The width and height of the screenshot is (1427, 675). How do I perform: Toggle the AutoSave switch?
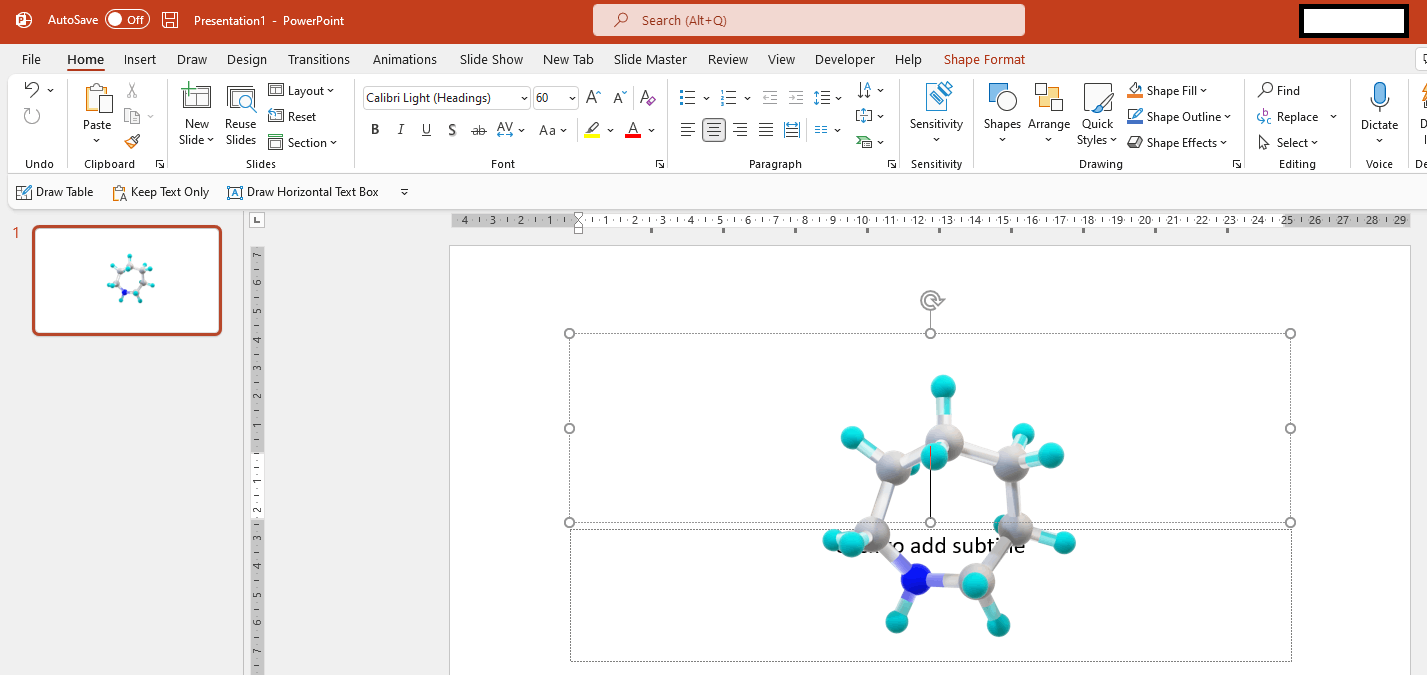tap(127, 19)
